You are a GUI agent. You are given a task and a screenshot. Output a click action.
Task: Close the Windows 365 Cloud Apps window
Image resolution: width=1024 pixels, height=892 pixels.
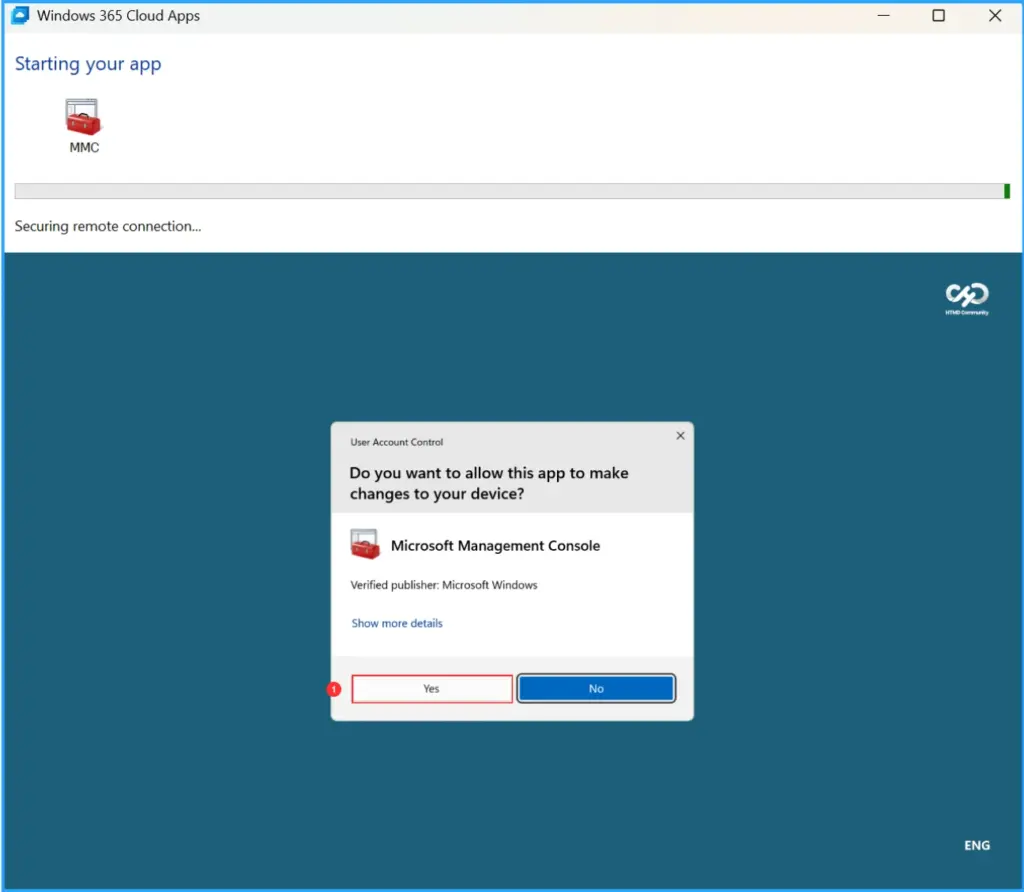click(x=995, y=16)
